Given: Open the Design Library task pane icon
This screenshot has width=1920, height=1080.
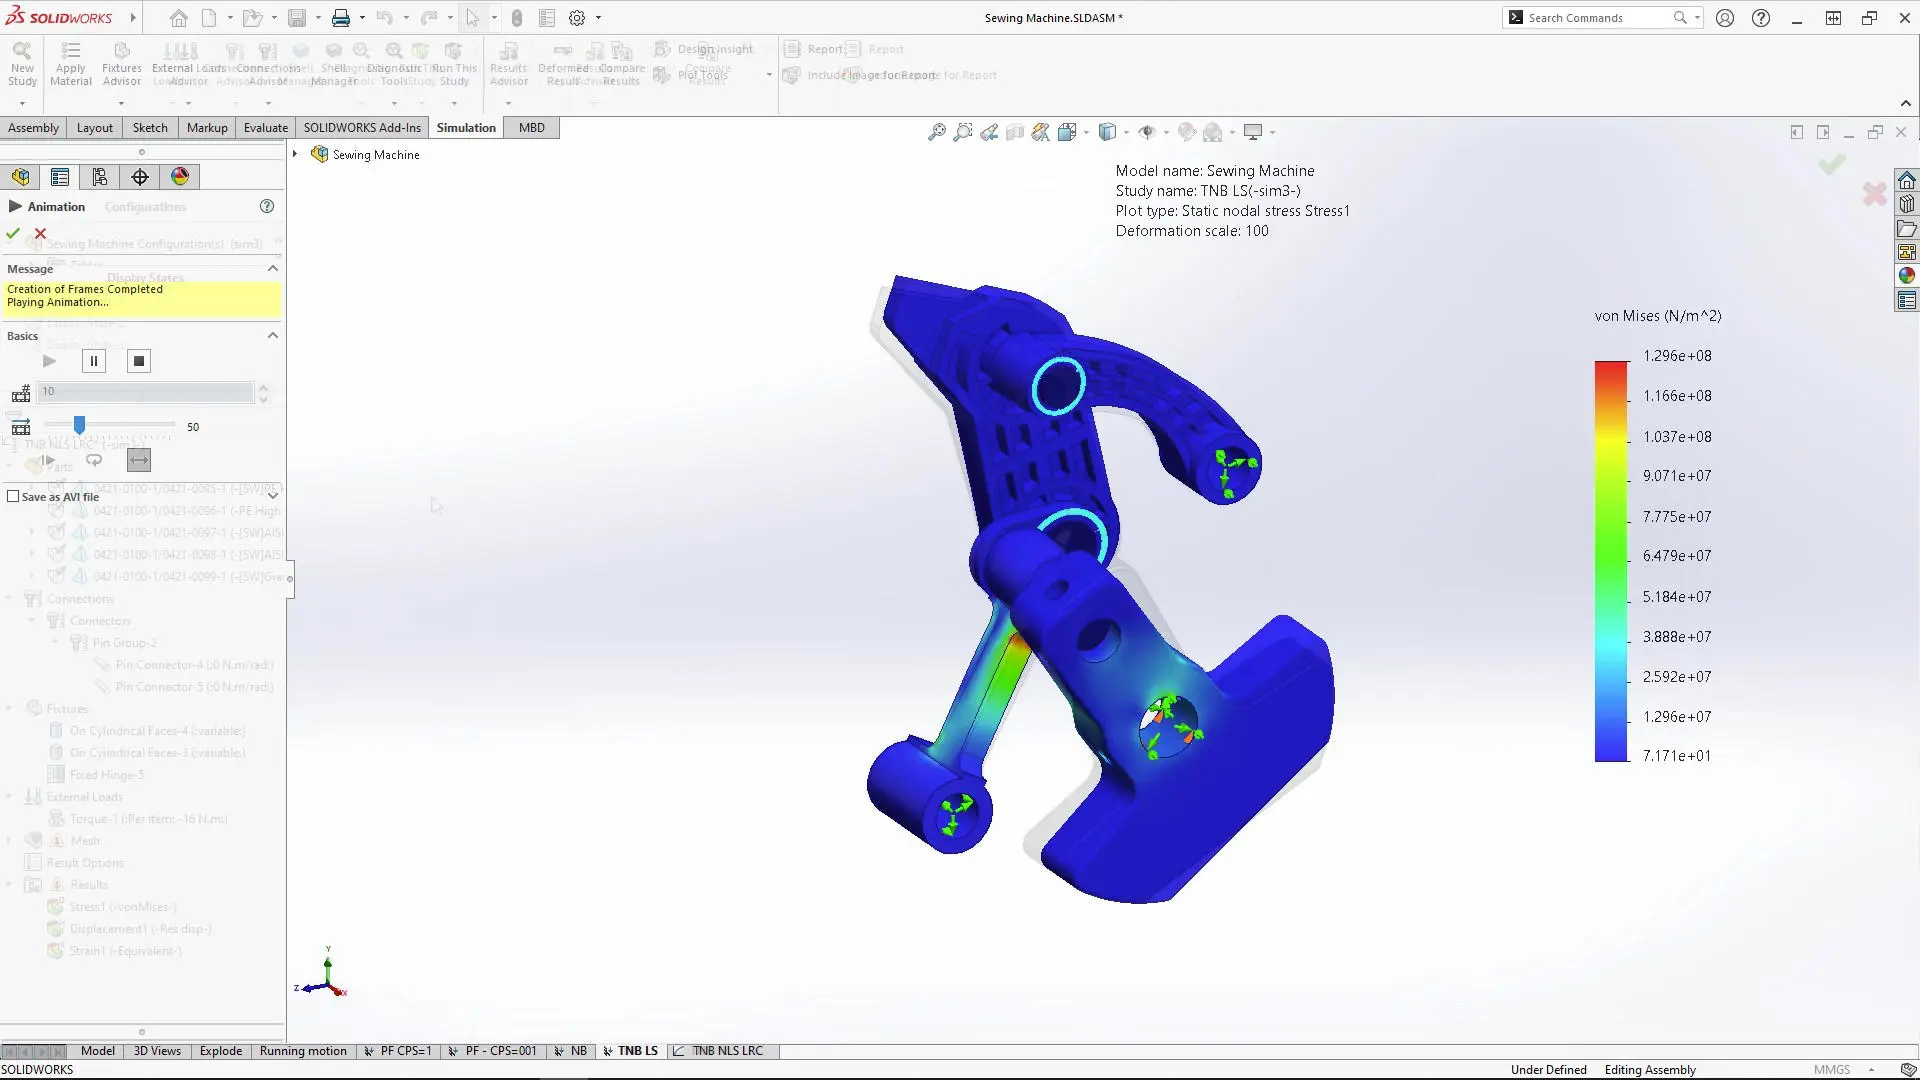Looking at the screenshot, I should pyautogui.click(x=1907, y=204).
